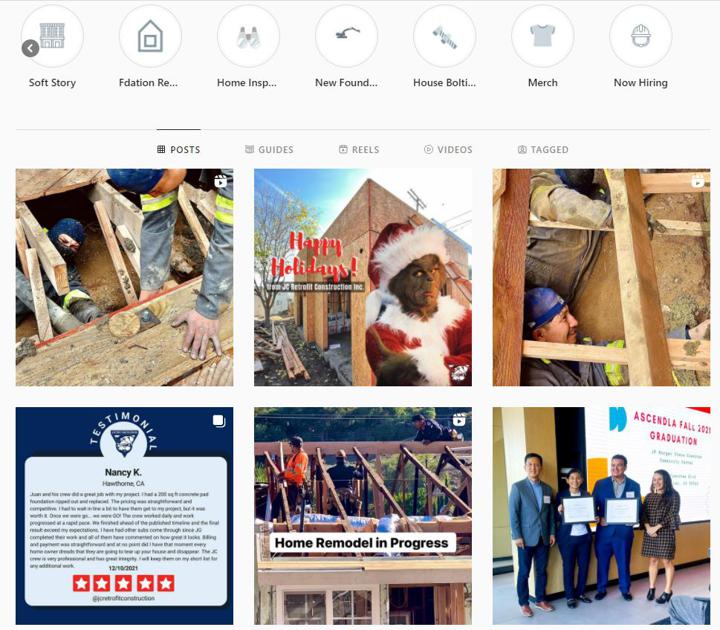The width and height of the screenshot is (720, 630).
Task: Switch to the POSTS tab
Action: [179, 149]
